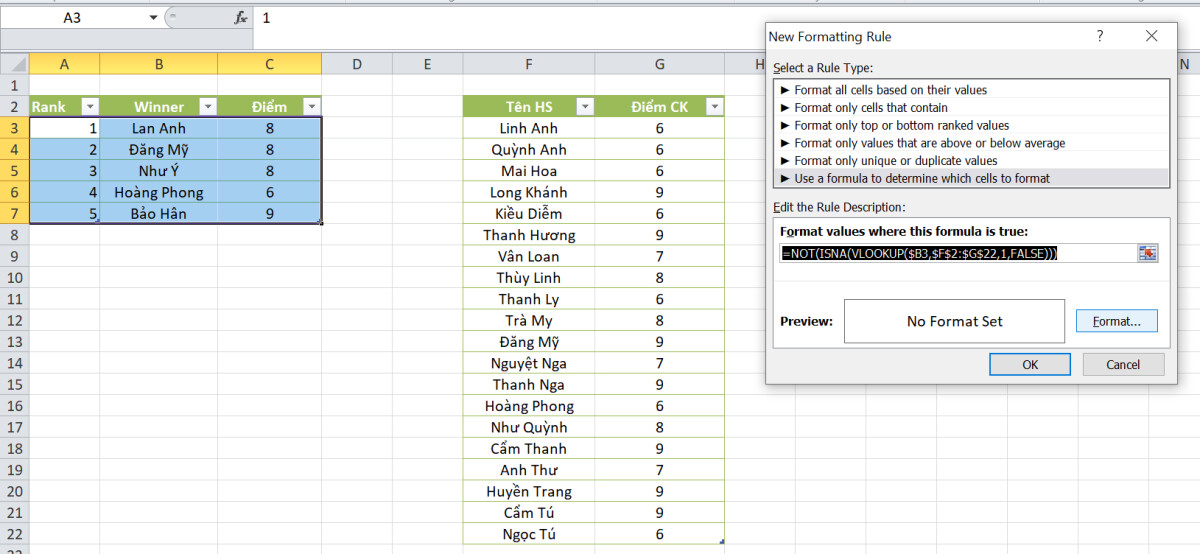
Task: Open the Name Box dropdown arrow
Action: coord(153,18)
